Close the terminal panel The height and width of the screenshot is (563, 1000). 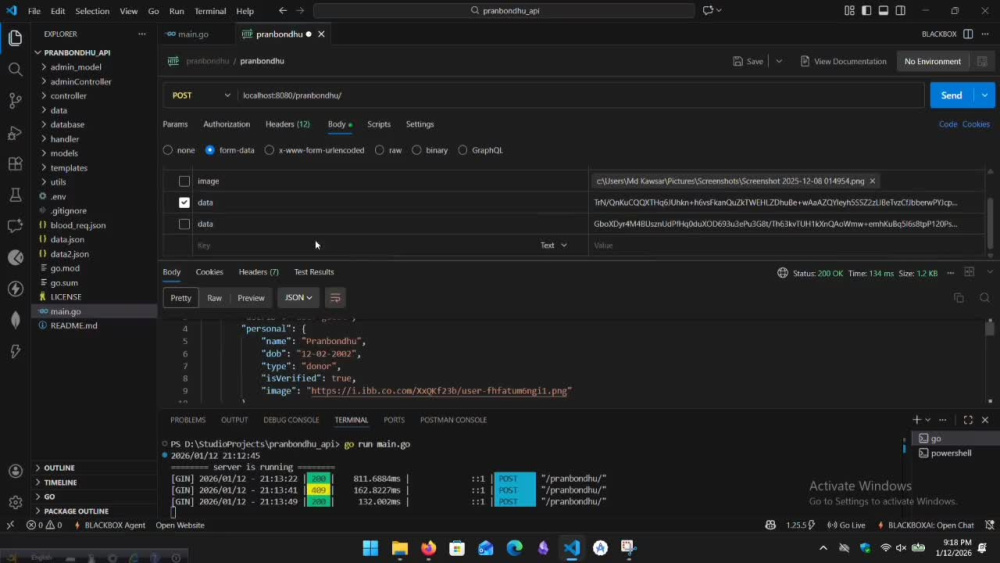point(985,420)
